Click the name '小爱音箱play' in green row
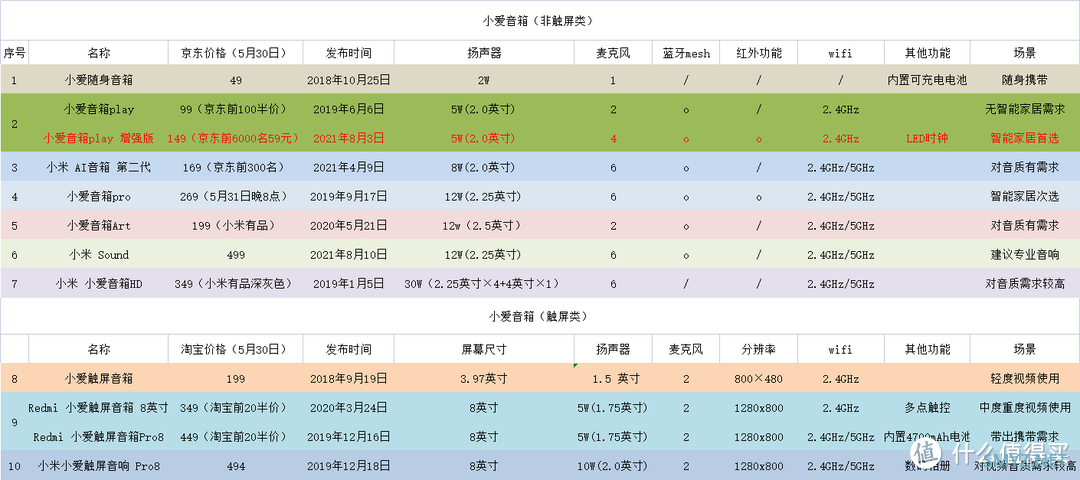Screen dimensions: 1080x480 click(x=99, y=109)
